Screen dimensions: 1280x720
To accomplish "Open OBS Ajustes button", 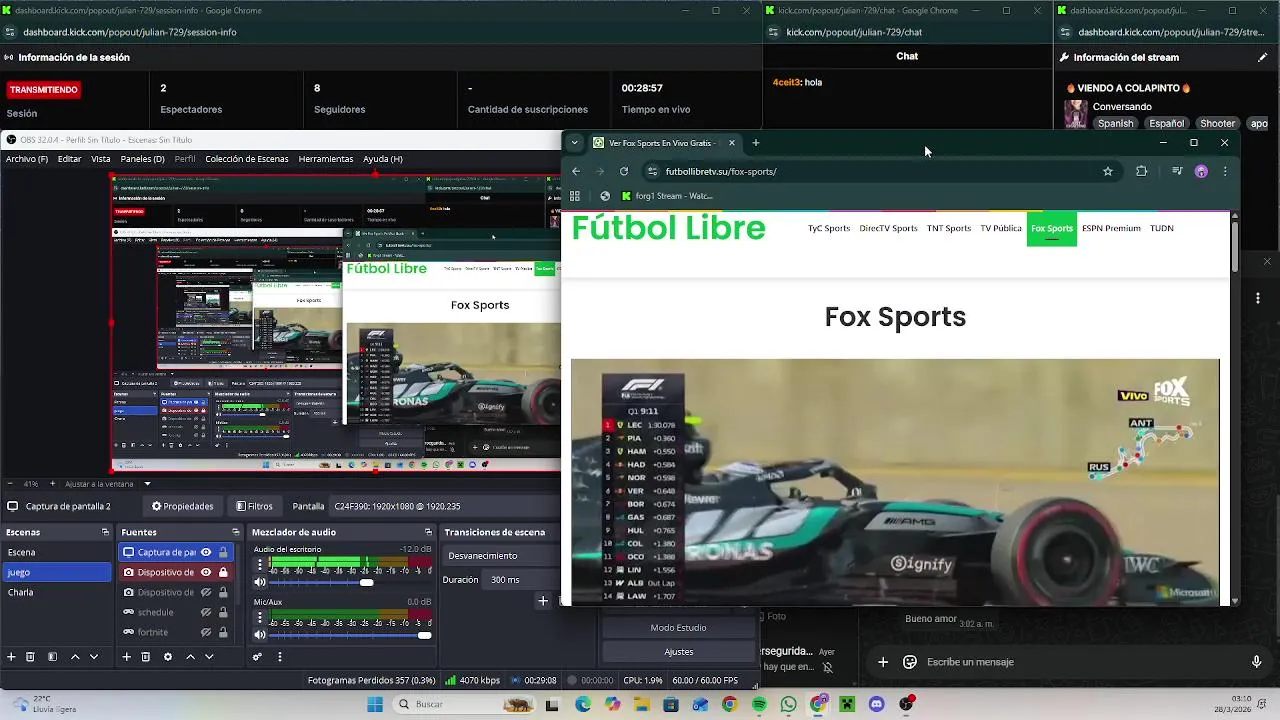I will tap(679, 652).
